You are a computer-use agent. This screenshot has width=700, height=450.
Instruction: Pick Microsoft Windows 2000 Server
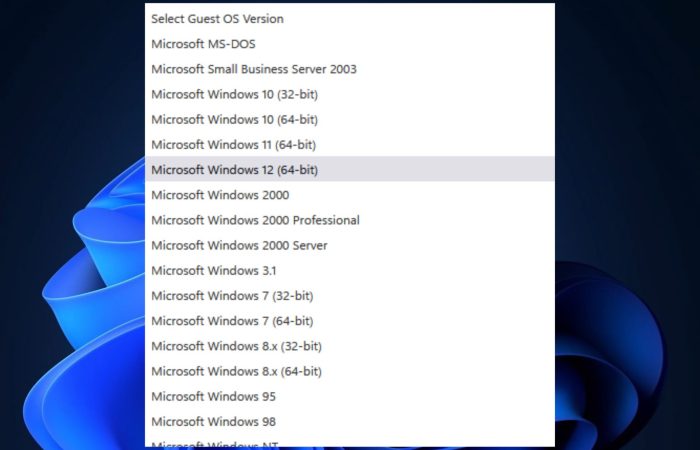(350, 246)
